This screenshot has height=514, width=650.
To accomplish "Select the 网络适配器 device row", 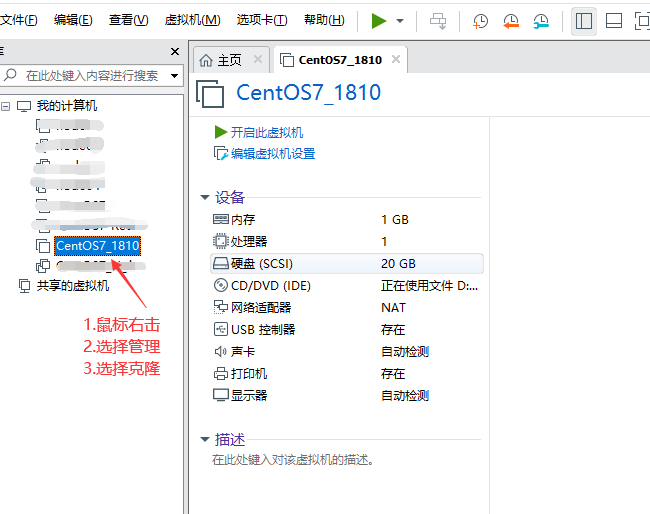I will pos(347,308).
